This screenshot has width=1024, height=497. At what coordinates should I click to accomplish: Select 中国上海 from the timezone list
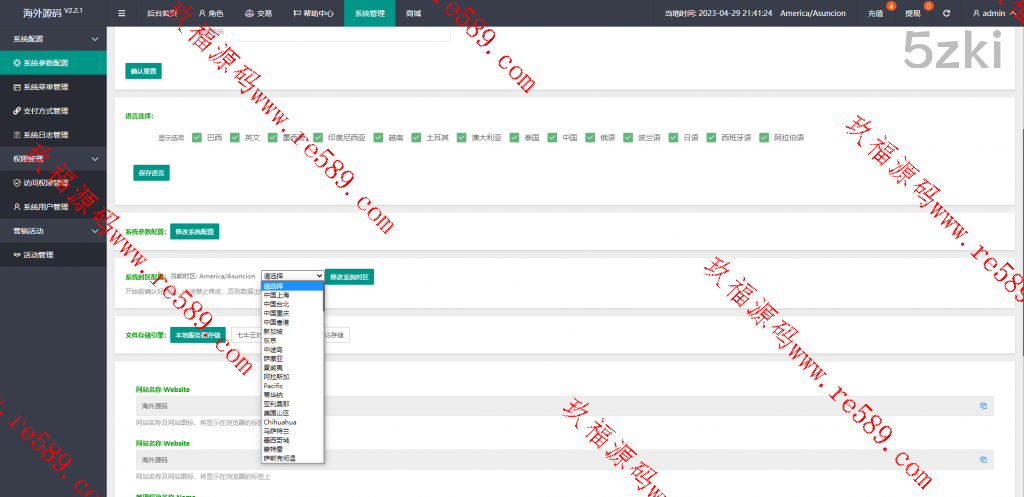pos(277,295)
